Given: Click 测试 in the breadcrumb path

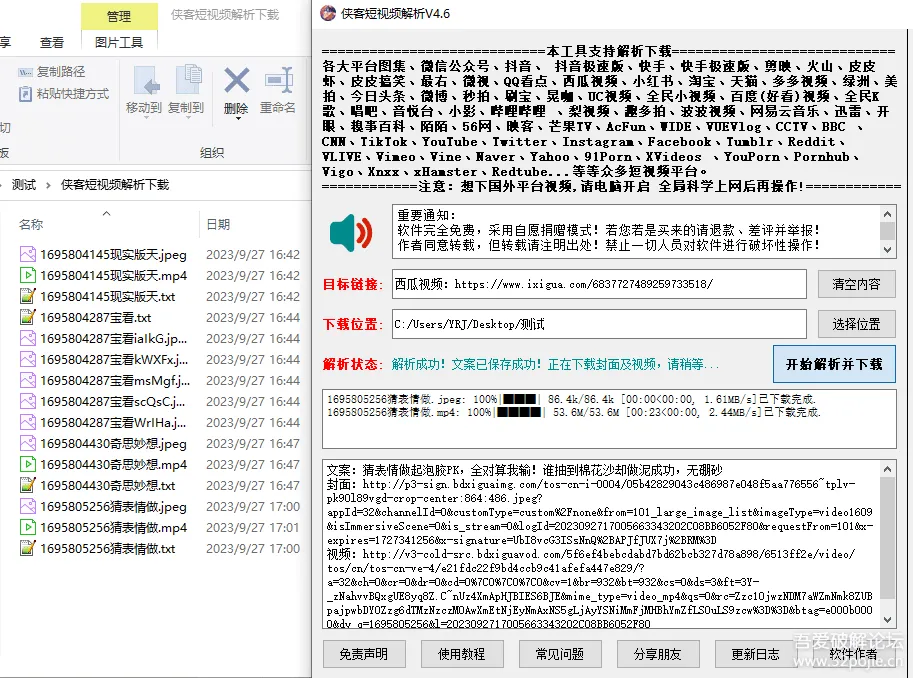Looking at the screenshot, I should click(24, 185).
